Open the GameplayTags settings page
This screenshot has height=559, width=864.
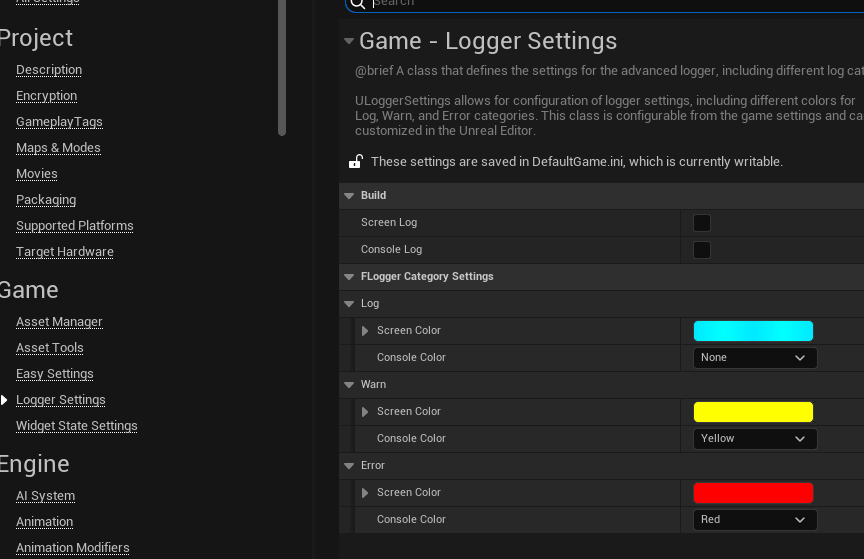tap(59, 122)
